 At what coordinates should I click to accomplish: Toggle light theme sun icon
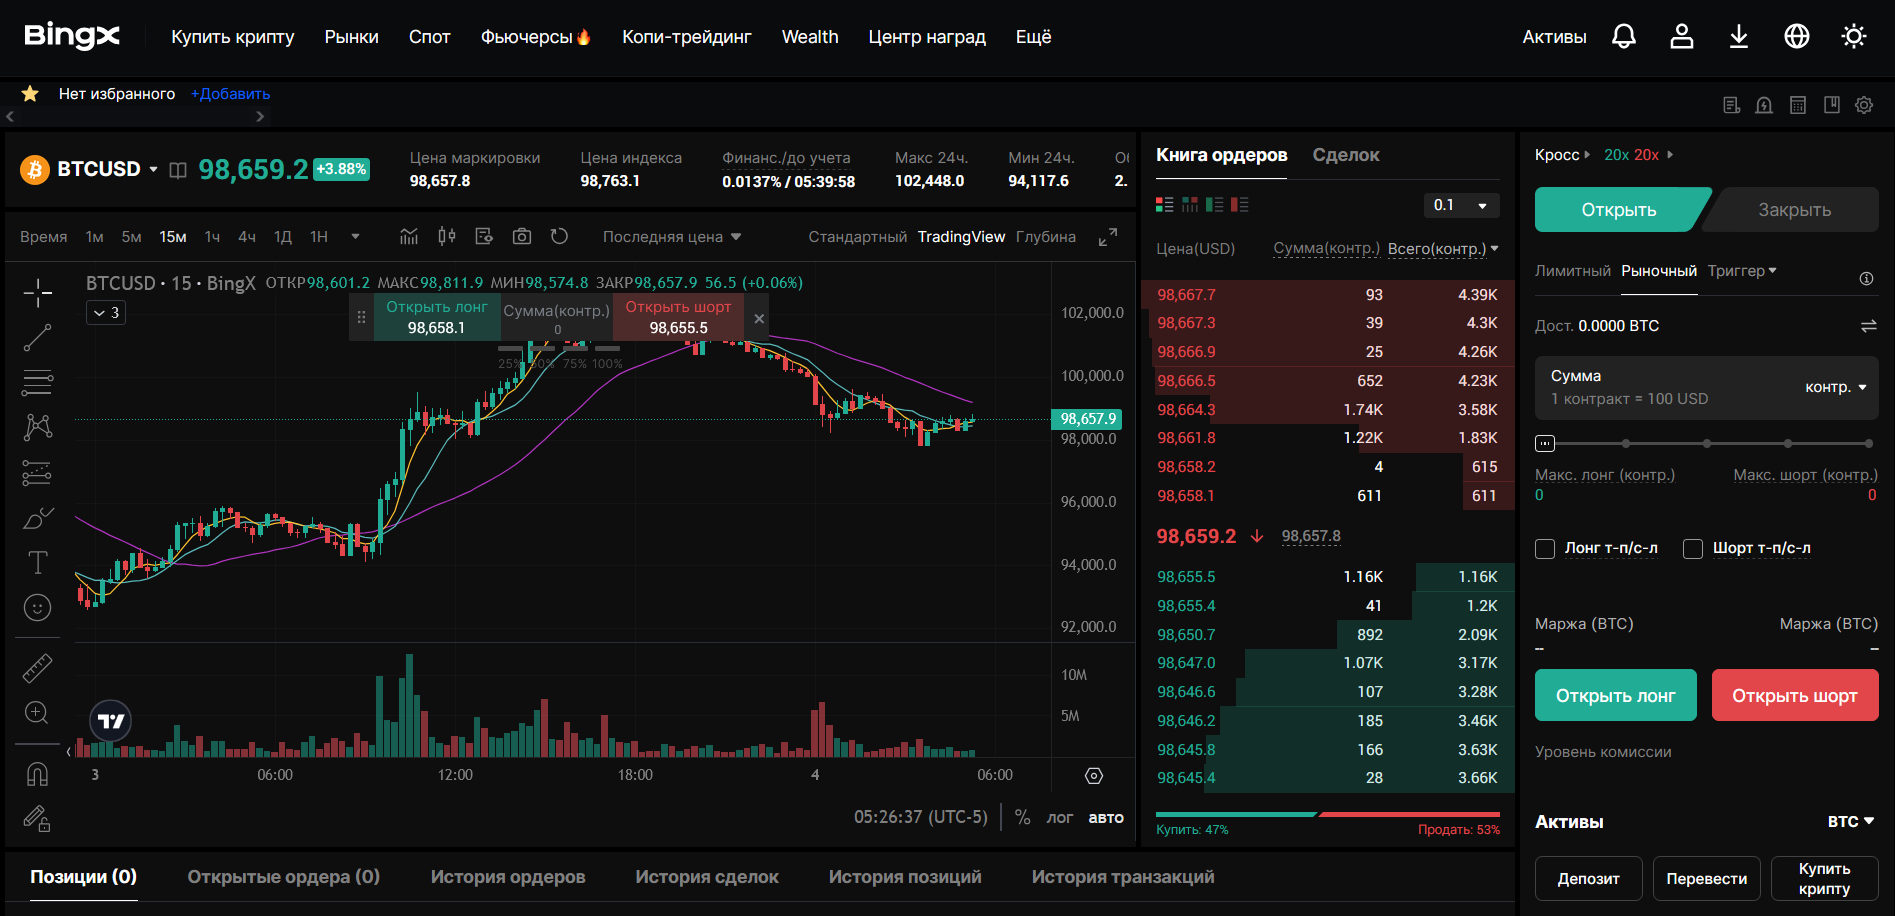[x=1853, y=37]
